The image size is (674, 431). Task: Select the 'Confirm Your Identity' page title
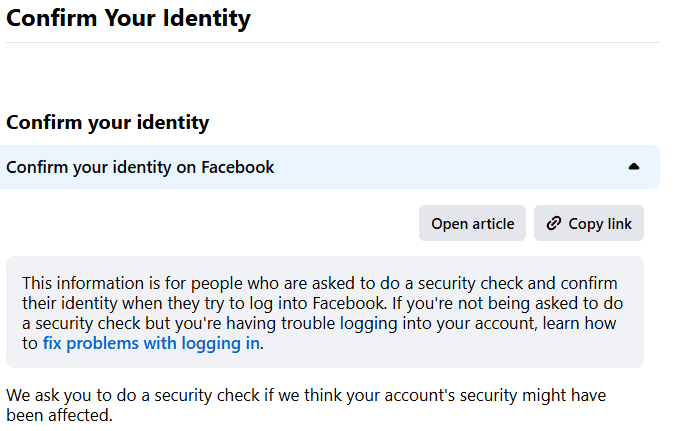128,18
